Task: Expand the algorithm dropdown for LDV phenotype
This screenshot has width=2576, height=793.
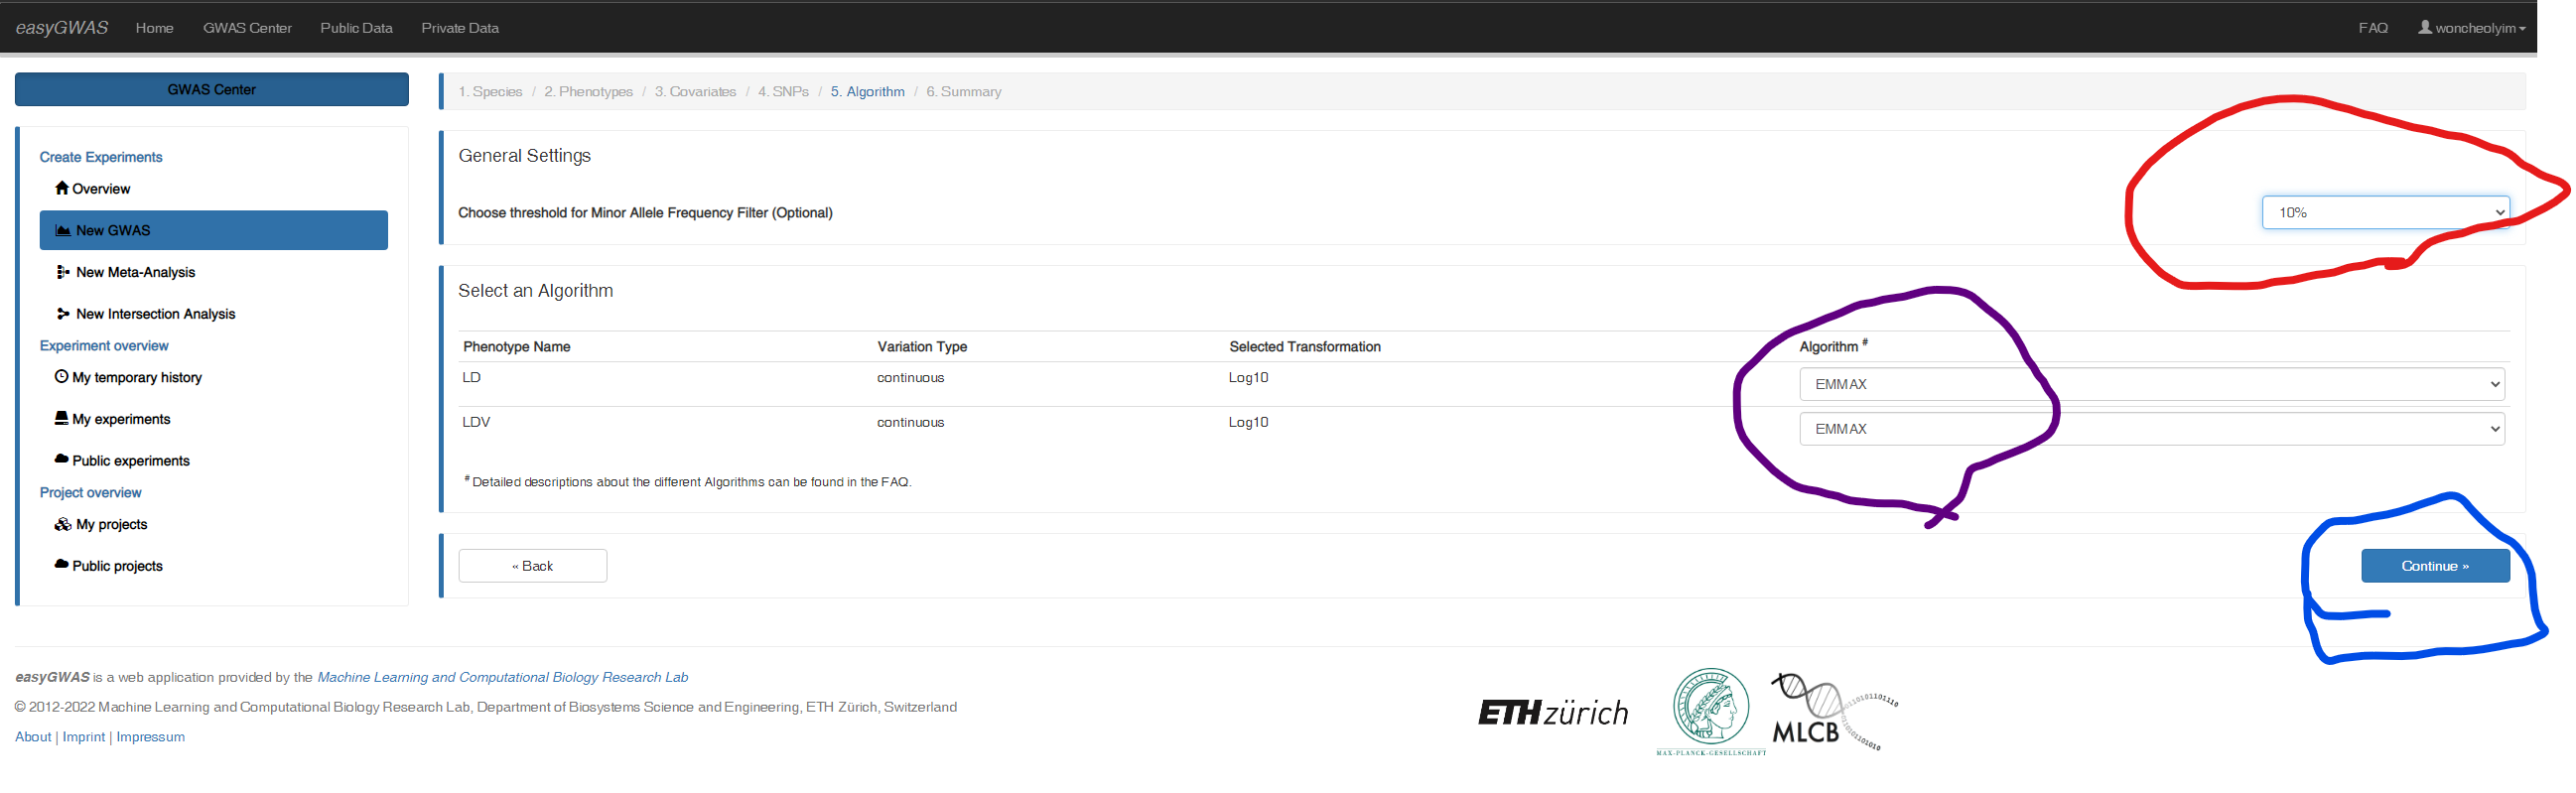Action: 2151,429
